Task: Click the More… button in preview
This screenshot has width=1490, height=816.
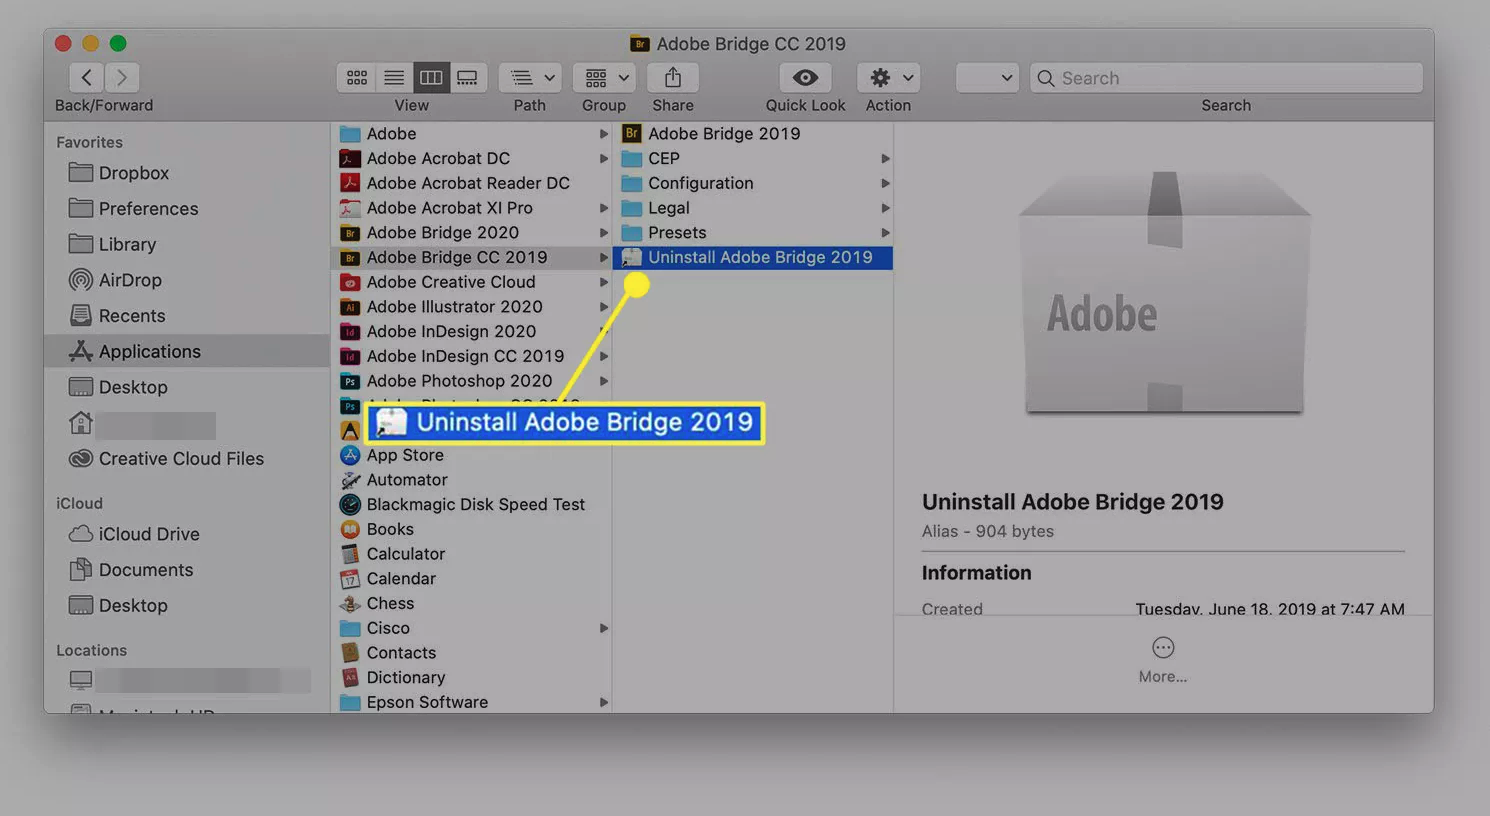Action: (1163, 660)
